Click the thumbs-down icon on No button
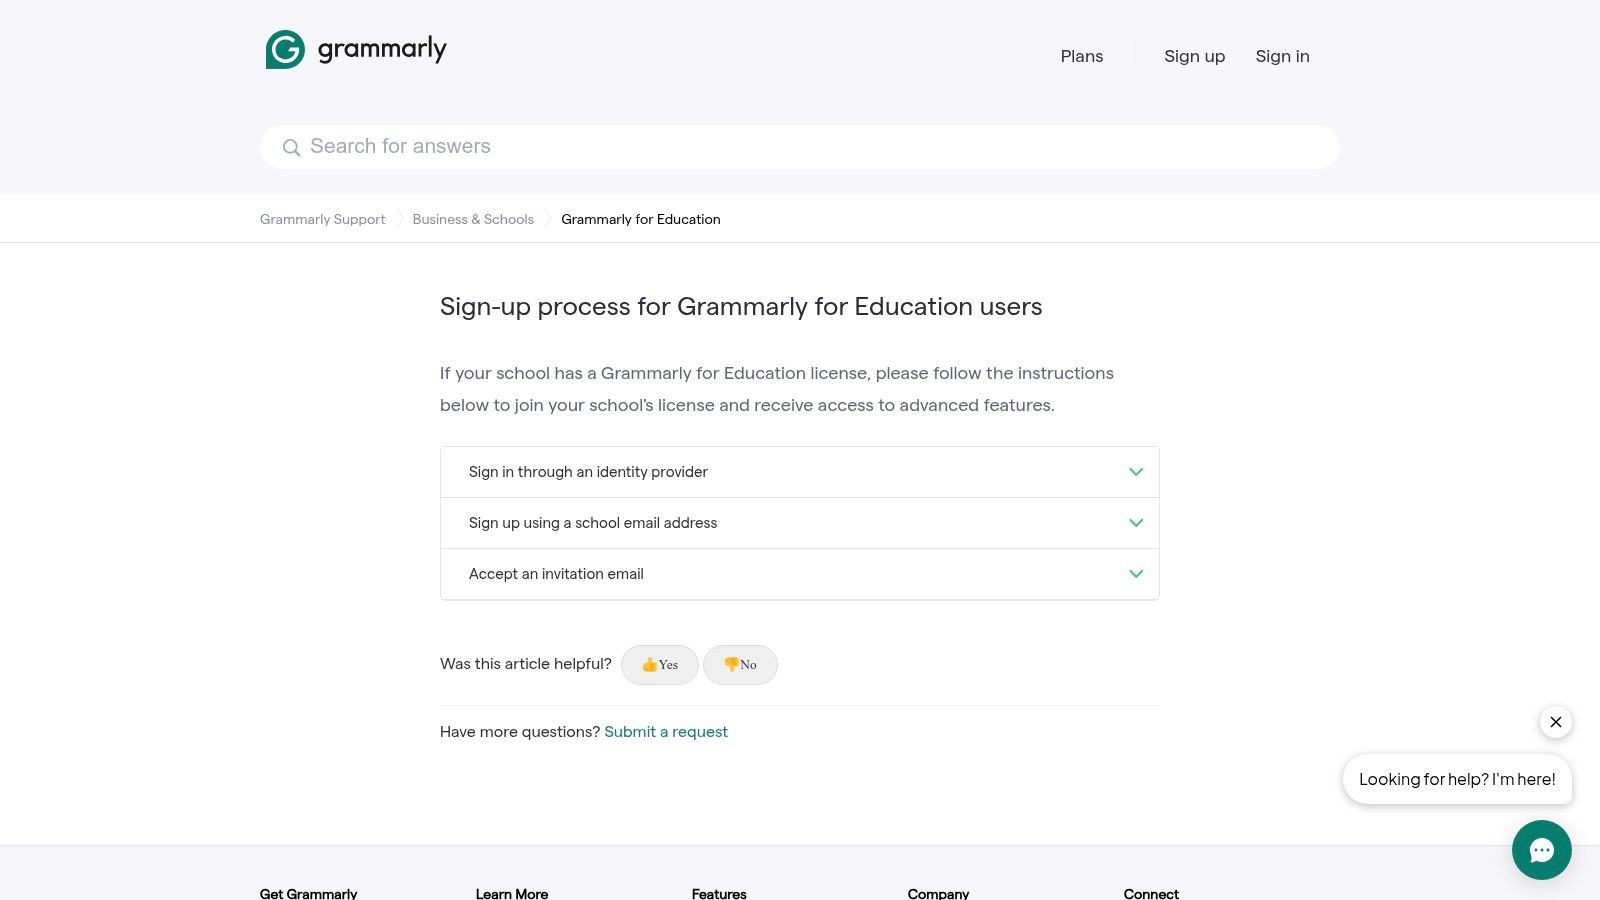Image resolution: width=1600 pixels, height=900 pixels. click(731, 663)
